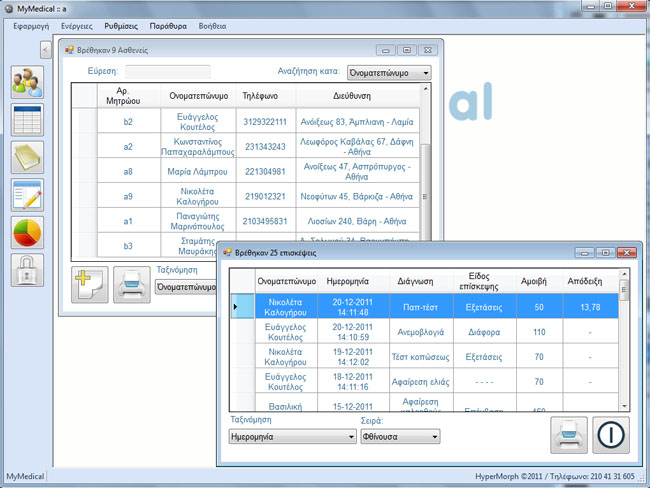
Task: Click the Εύρεση search field
Action: click(x=167, y=72)
